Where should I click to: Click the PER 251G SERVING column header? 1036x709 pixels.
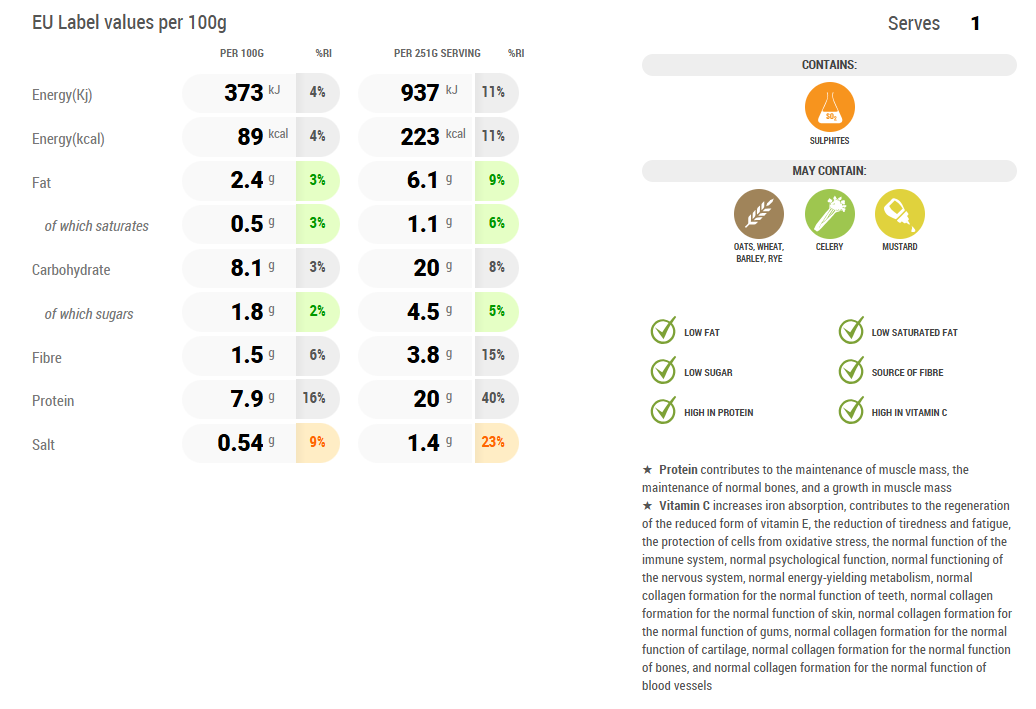437,53
